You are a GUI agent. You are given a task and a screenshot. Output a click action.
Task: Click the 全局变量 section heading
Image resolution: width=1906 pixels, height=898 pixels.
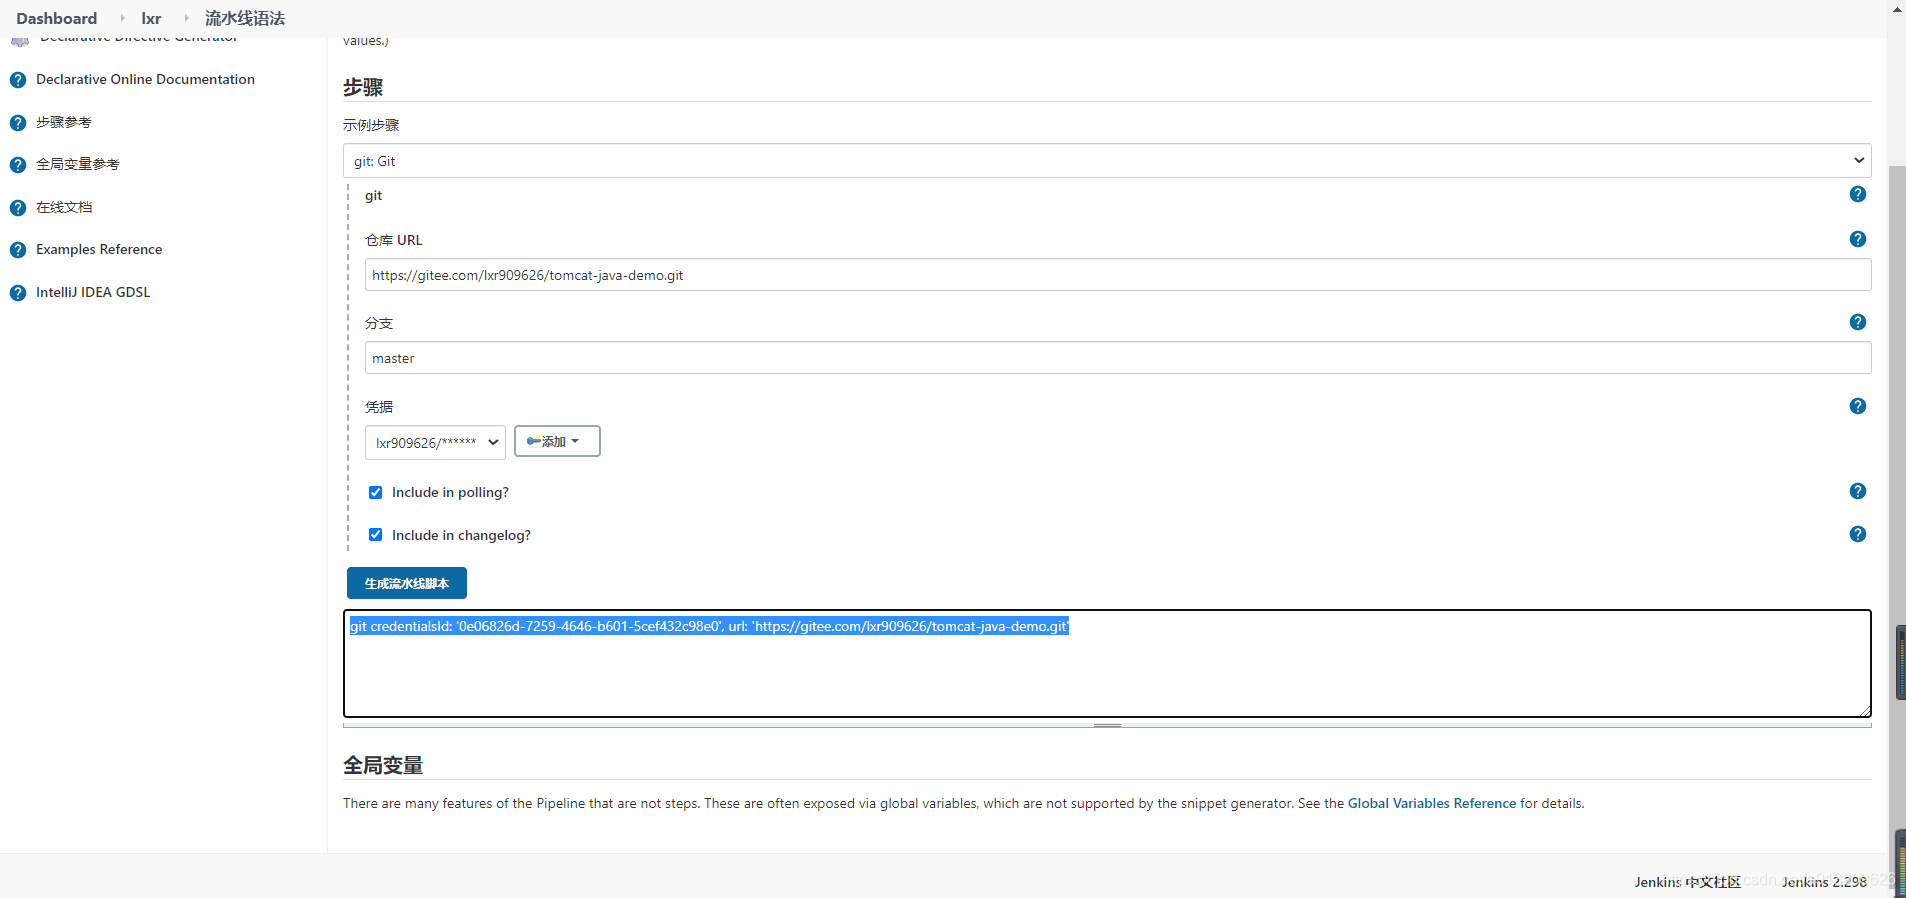(x=383, y=765)
